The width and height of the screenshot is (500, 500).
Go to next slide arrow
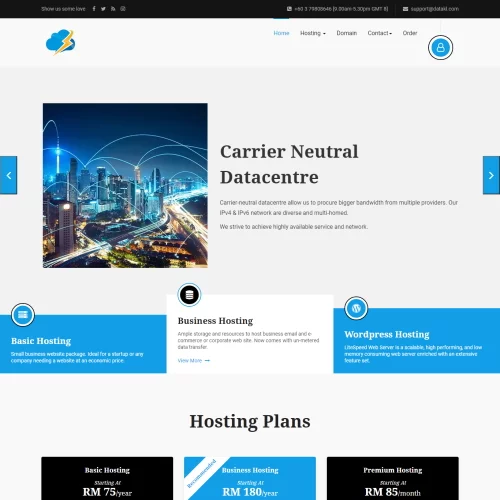(491, 175)
